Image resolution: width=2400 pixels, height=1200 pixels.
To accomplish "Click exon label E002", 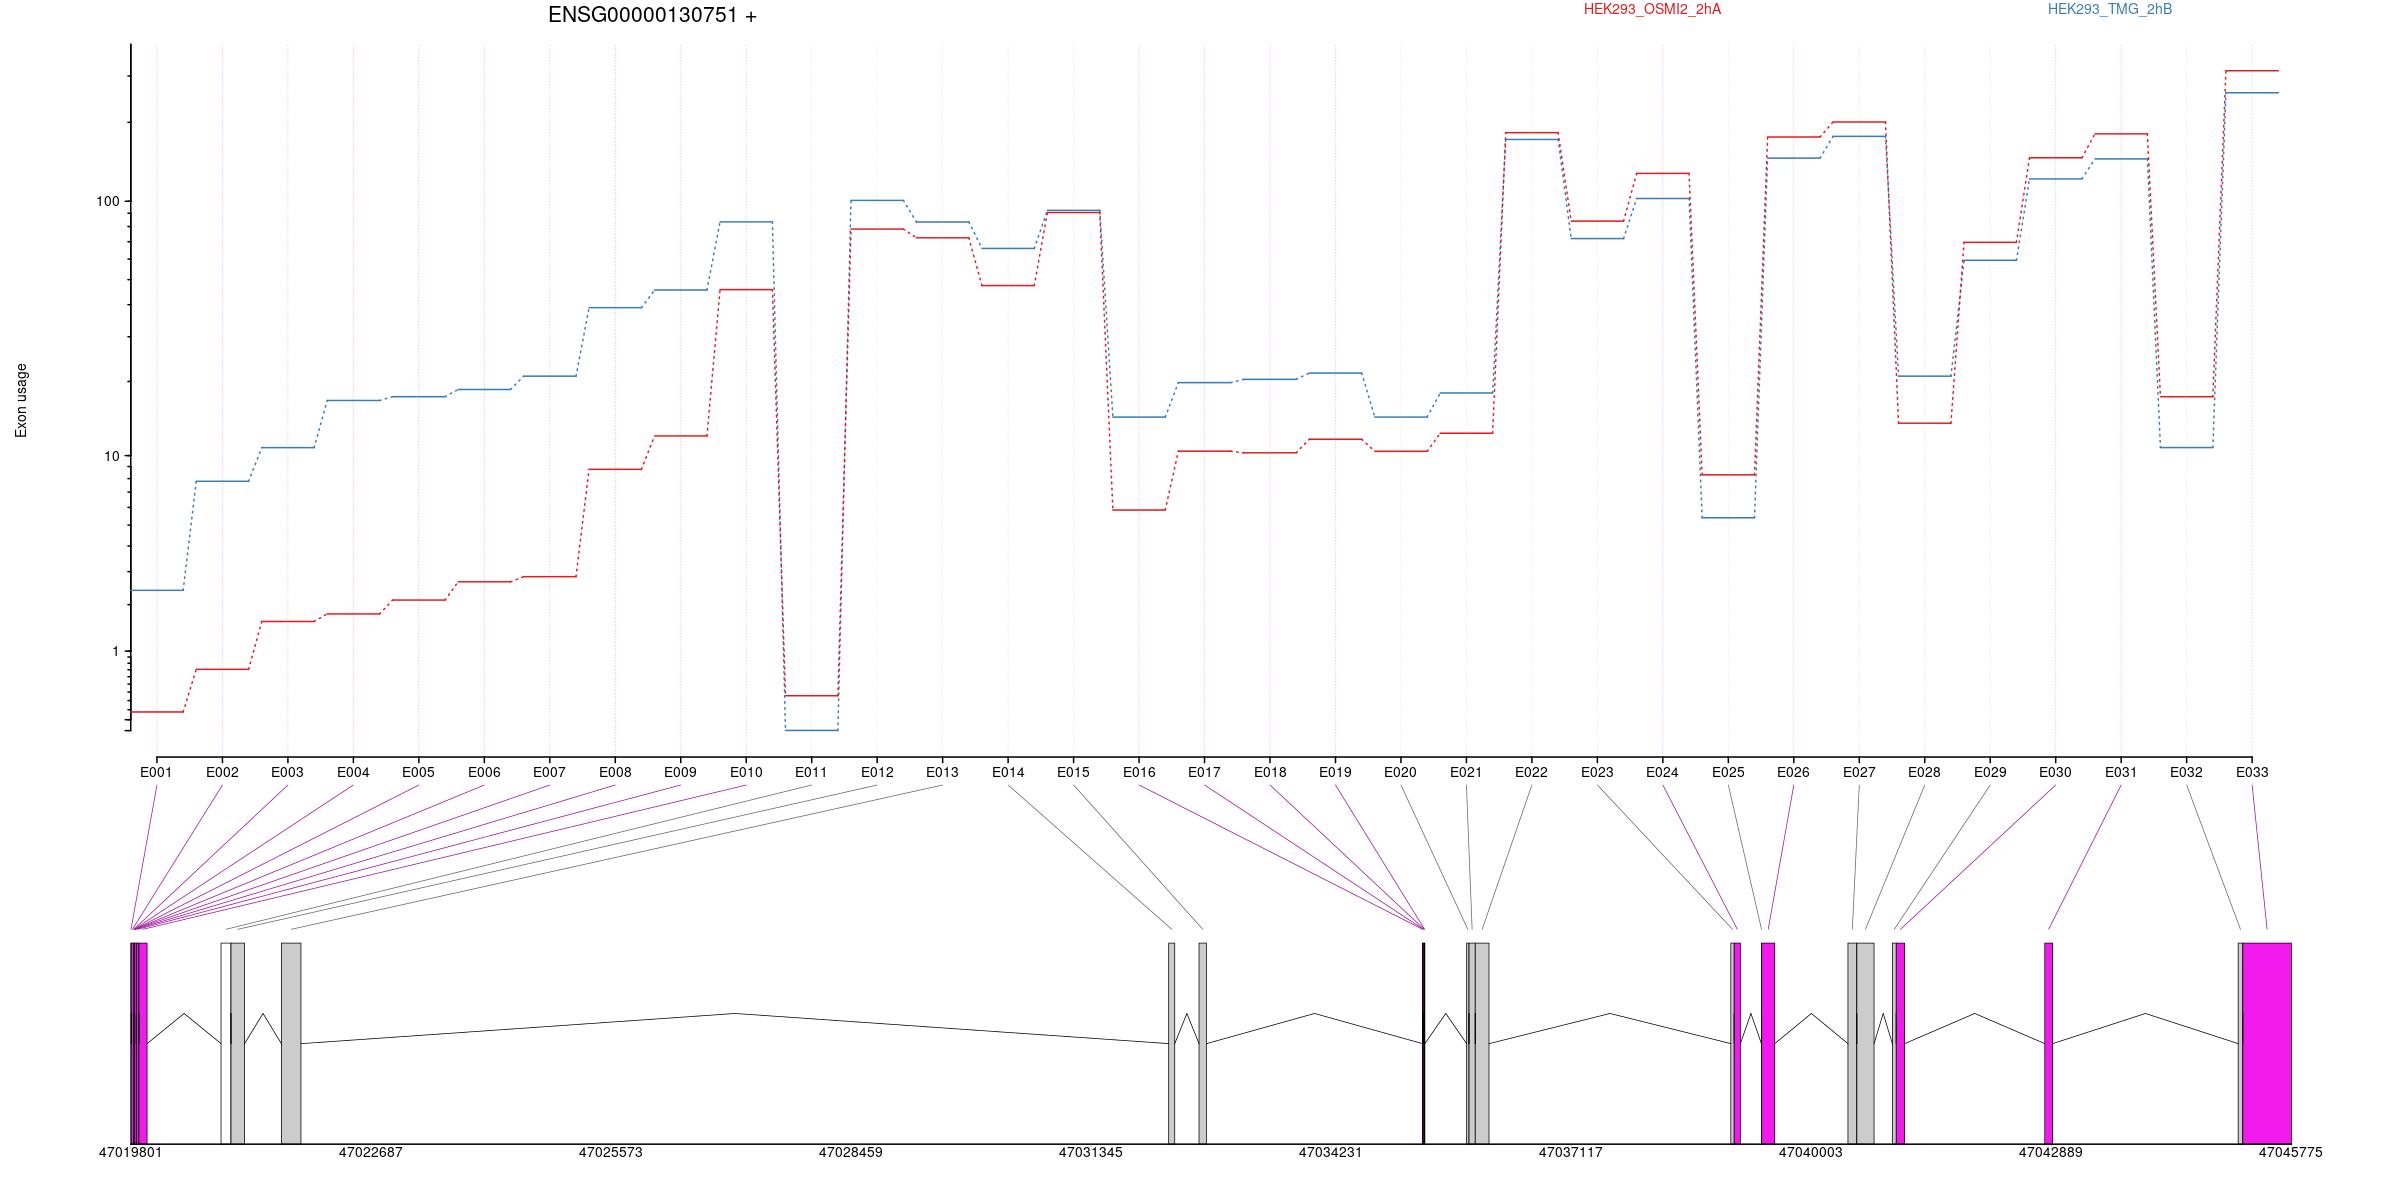I will [x=222, y=772].
